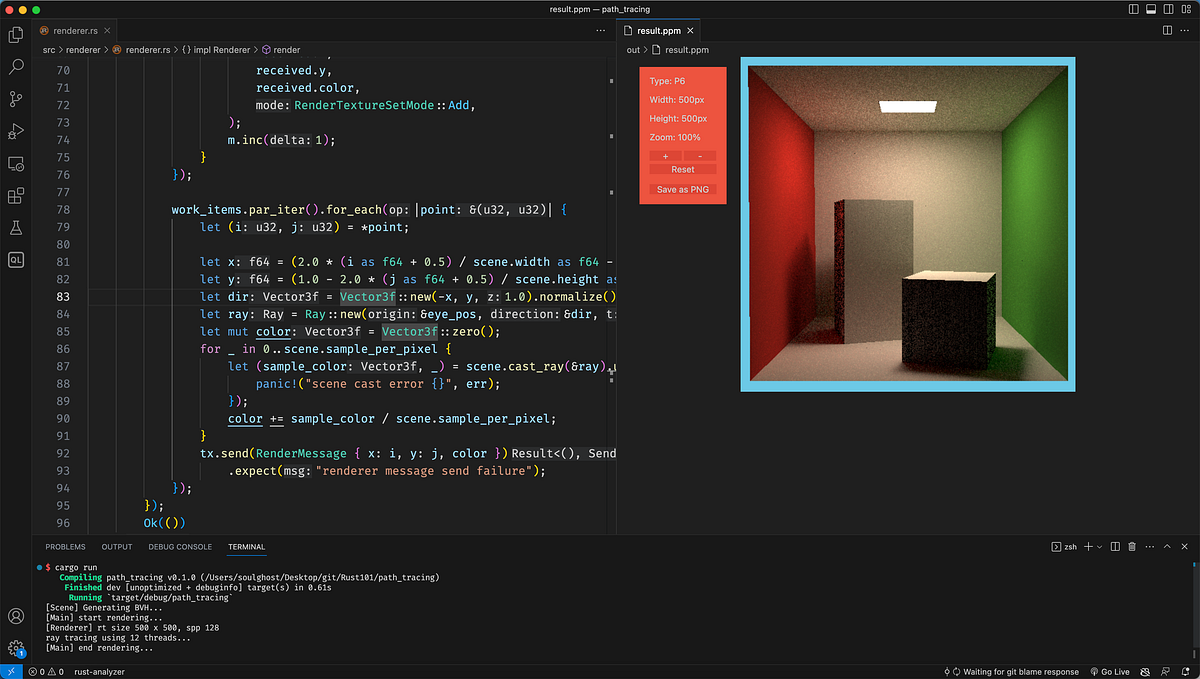Kill the terminal using the trash icon

click(x=1132, y=547)
